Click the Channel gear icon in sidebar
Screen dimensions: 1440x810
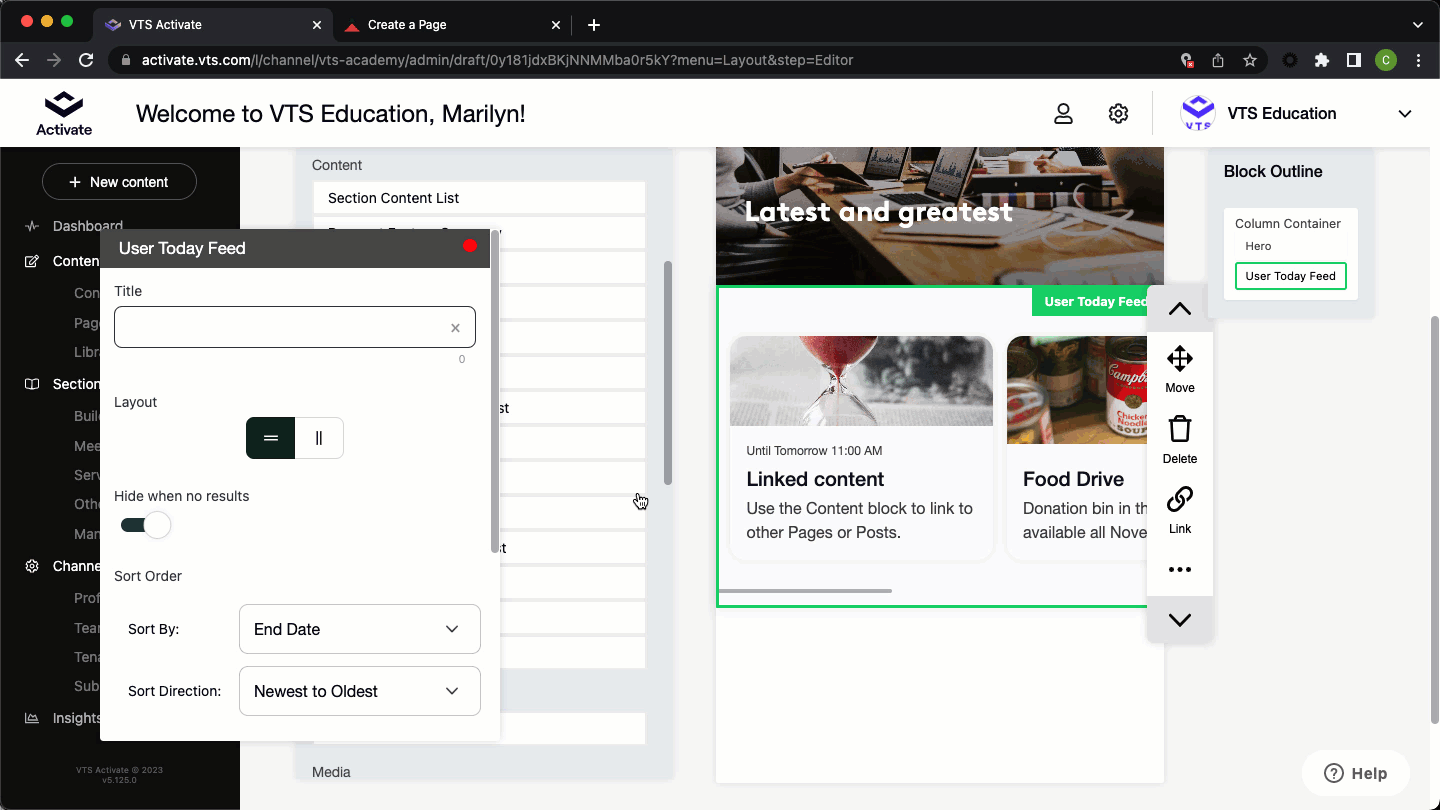pyautogui.click(x=32, y=566)
